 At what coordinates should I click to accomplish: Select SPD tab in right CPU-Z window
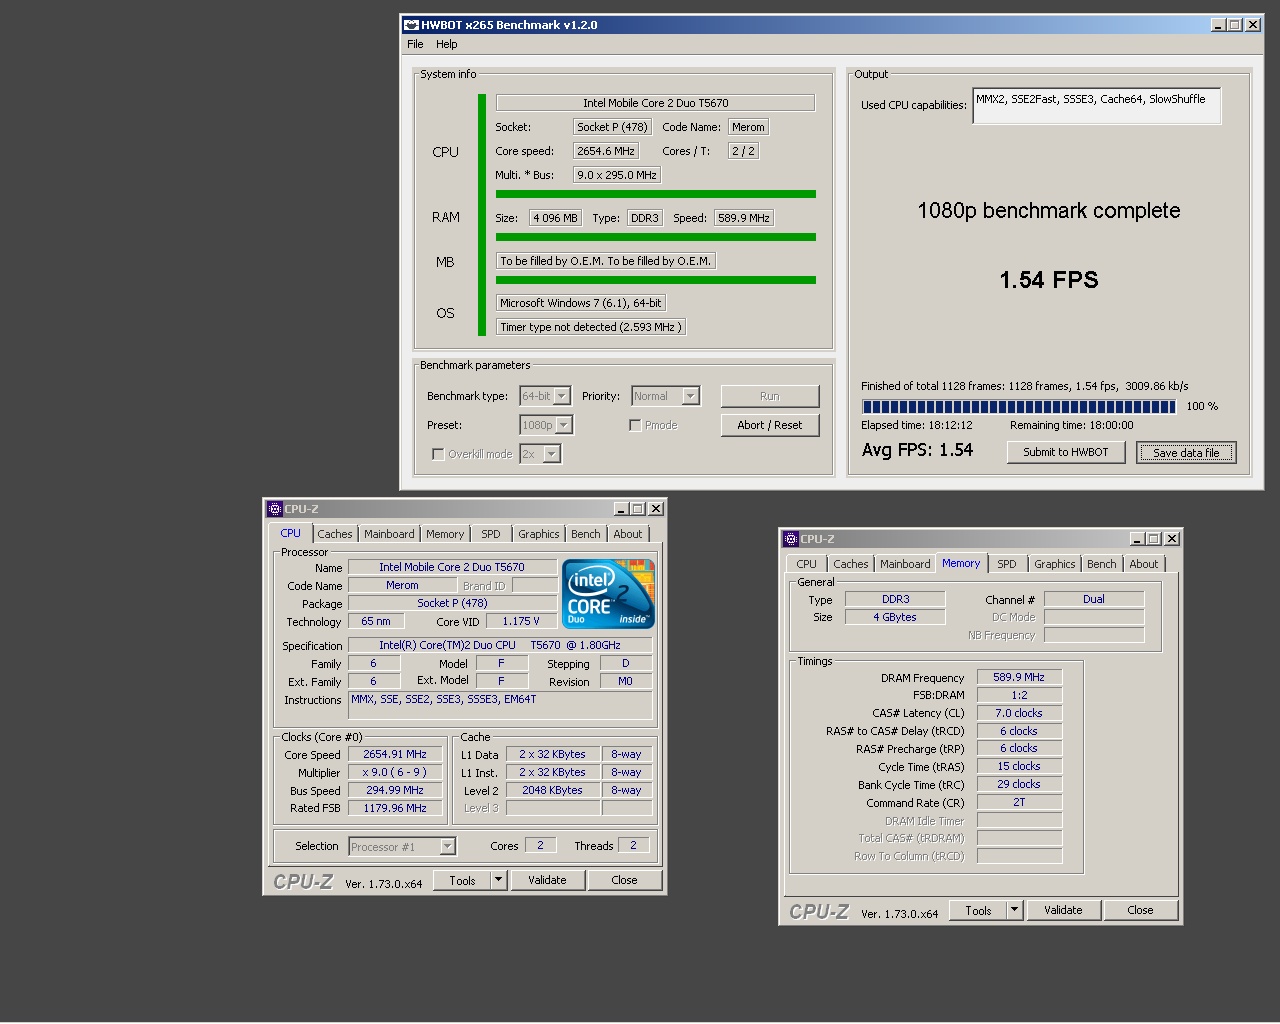pos(1007,564)
